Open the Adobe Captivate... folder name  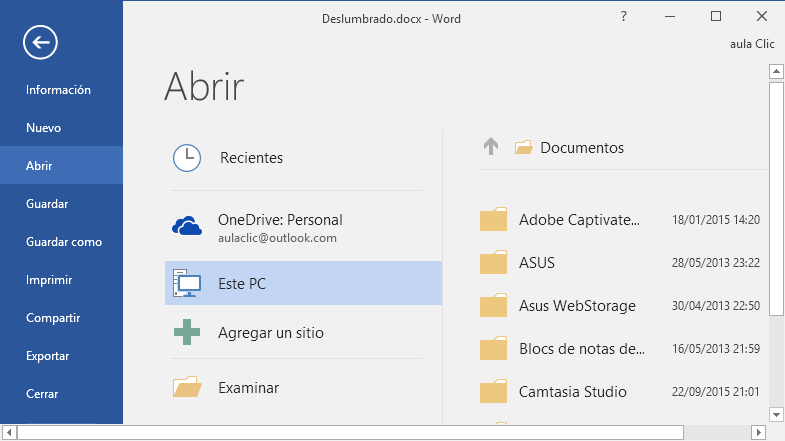(579, 220)
